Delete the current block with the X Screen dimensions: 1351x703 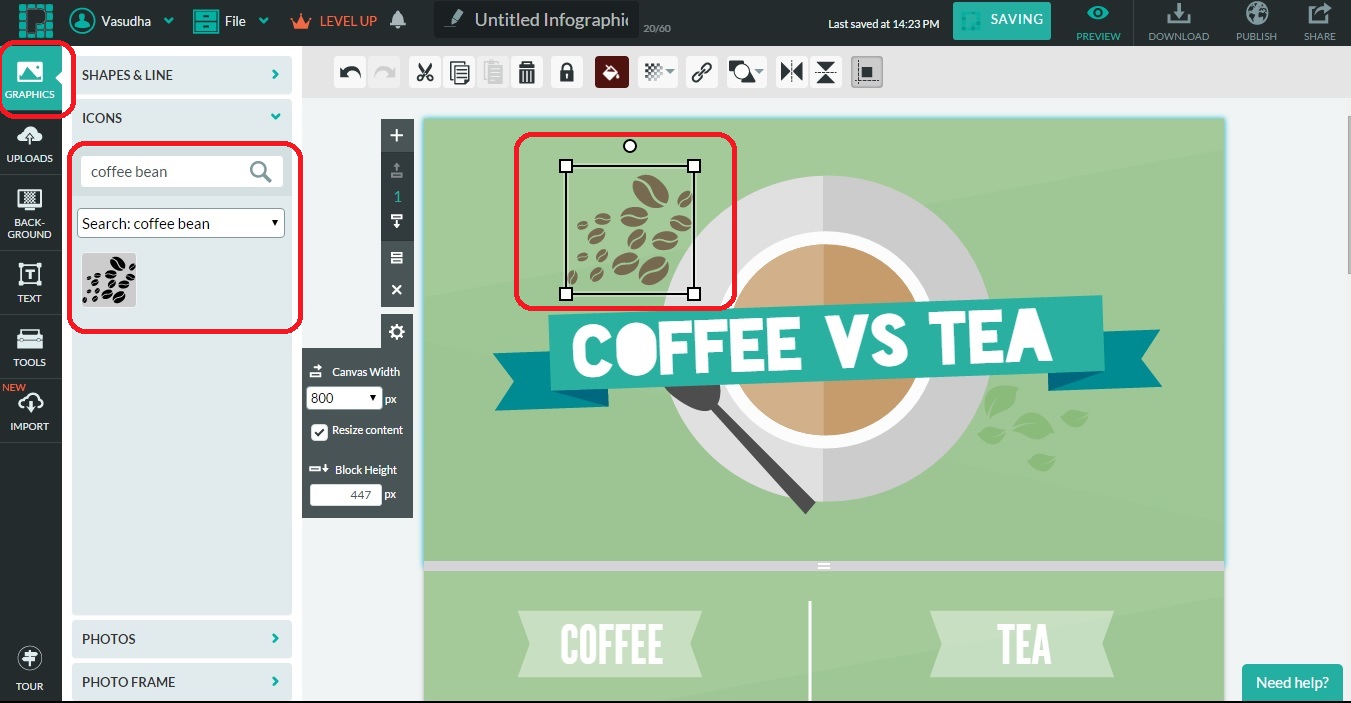click(397, 290)
